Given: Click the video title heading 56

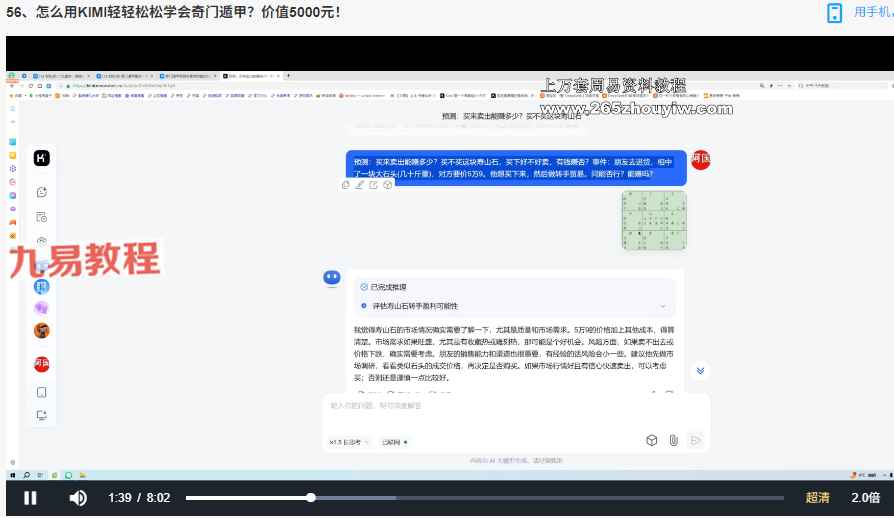Looking at the screenshot, I should pos(173,12).
